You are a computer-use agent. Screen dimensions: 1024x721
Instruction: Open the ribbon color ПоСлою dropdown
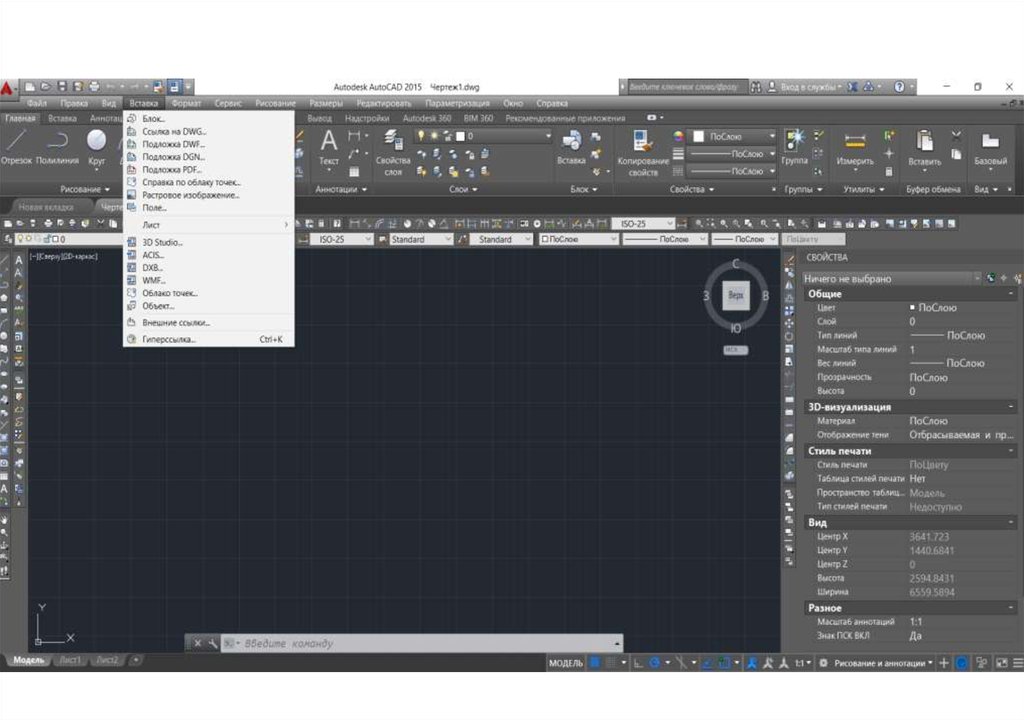point(738,136)
